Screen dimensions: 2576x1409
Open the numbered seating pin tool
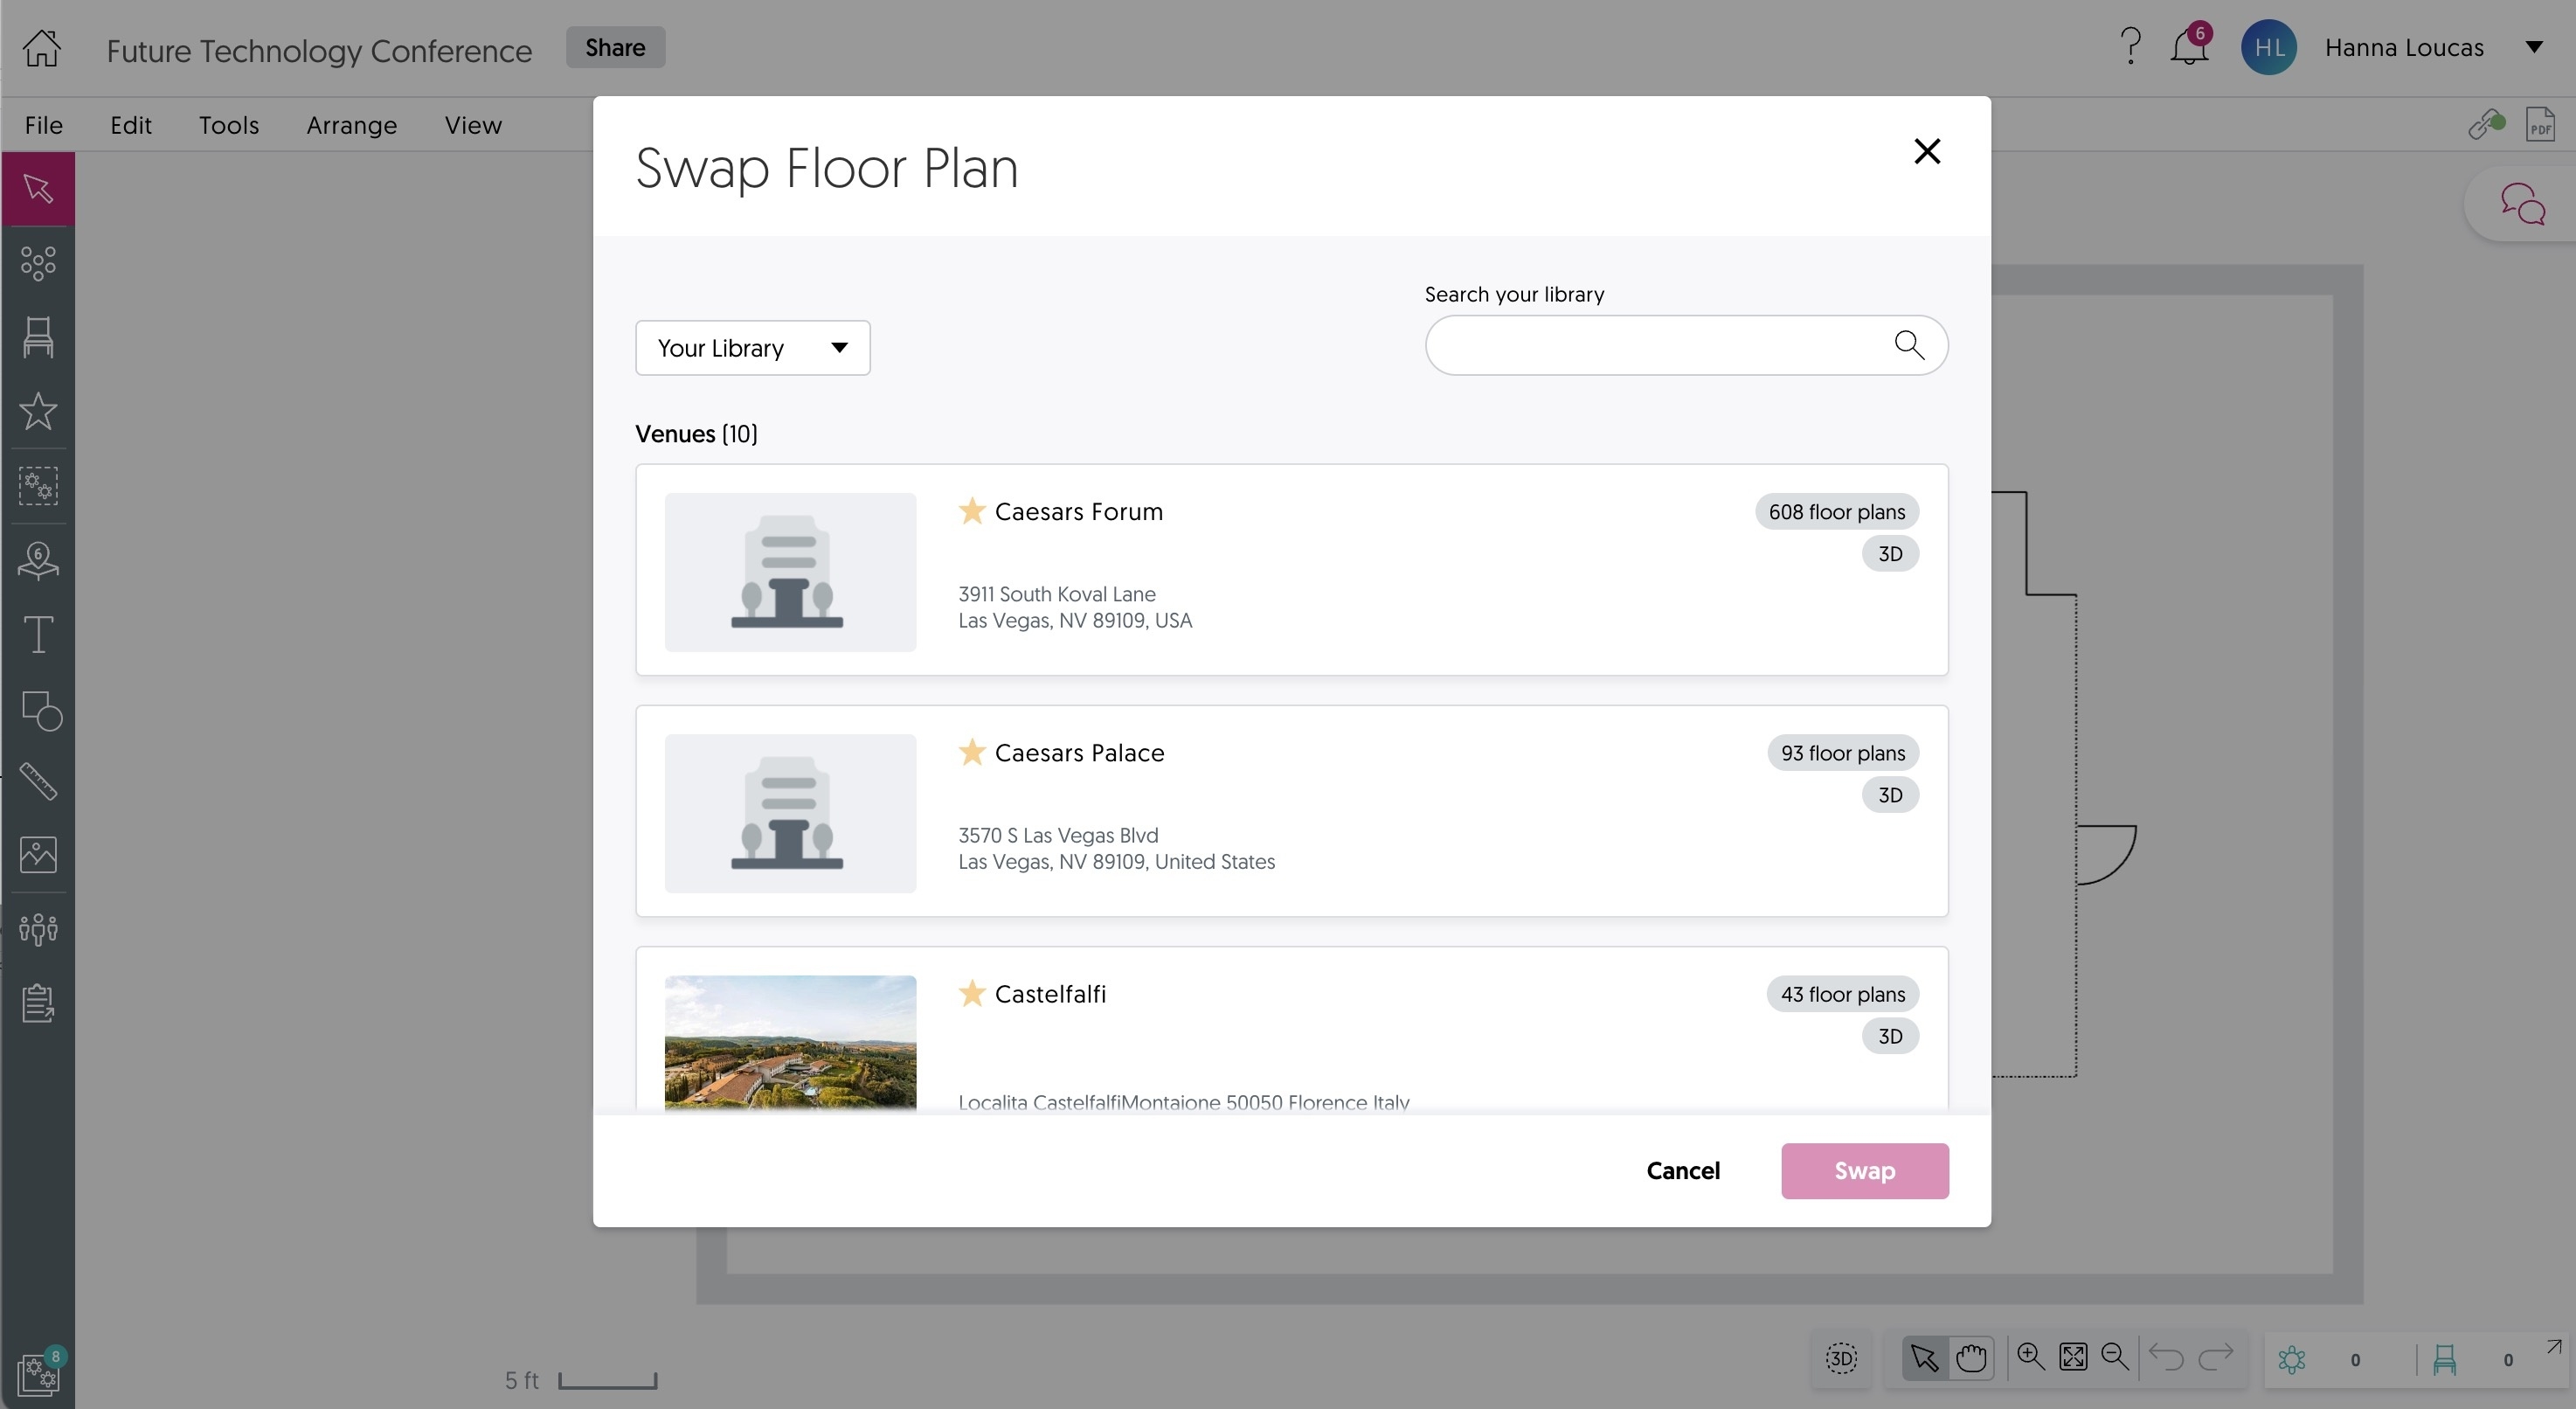[x=38, y=561]
